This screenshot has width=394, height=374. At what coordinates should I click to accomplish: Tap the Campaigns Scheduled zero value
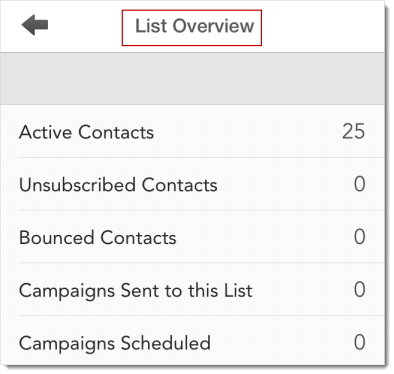coord(360,342)
